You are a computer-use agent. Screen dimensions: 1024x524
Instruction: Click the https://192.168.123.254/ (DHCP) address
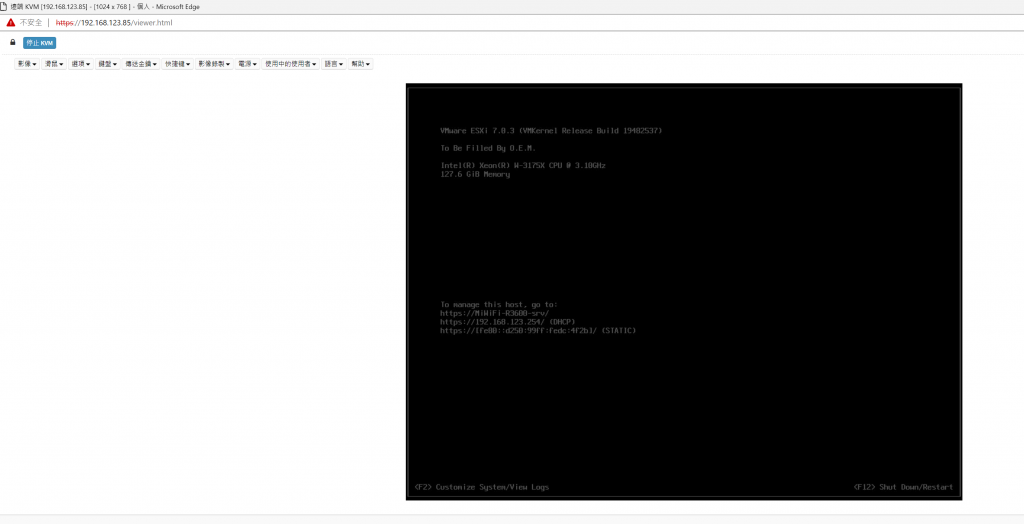(x=507, y=322)
